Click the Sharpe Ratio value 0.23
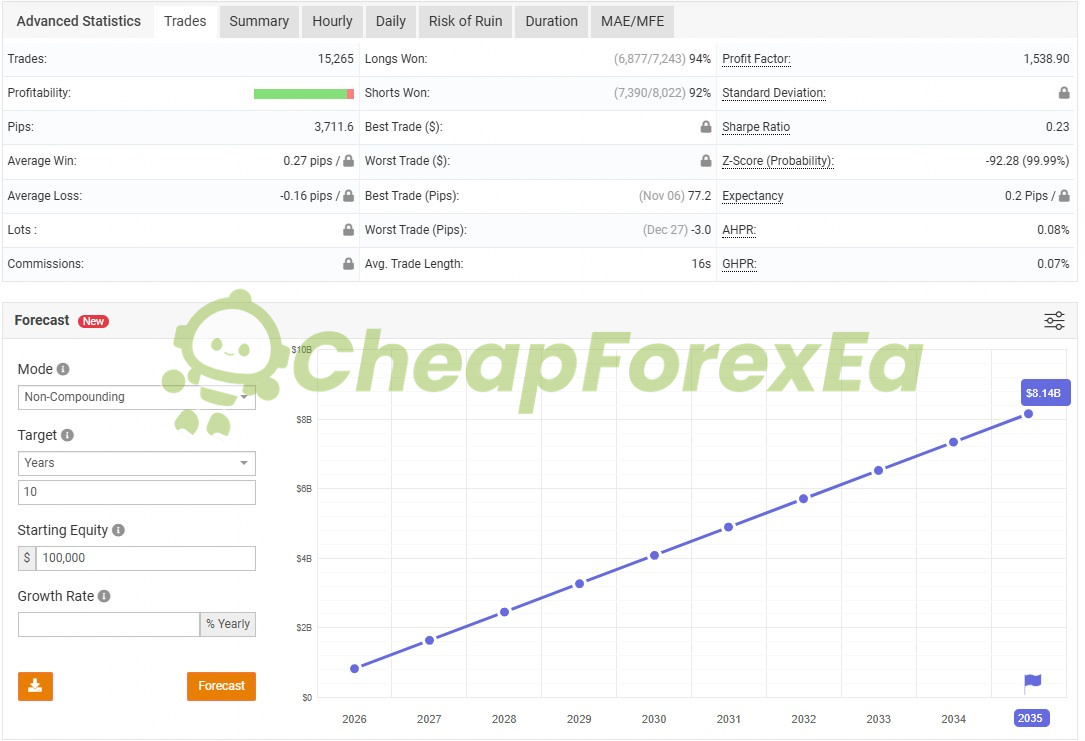This screenshot has width=1085, height=741. (x=1057, y=127)
